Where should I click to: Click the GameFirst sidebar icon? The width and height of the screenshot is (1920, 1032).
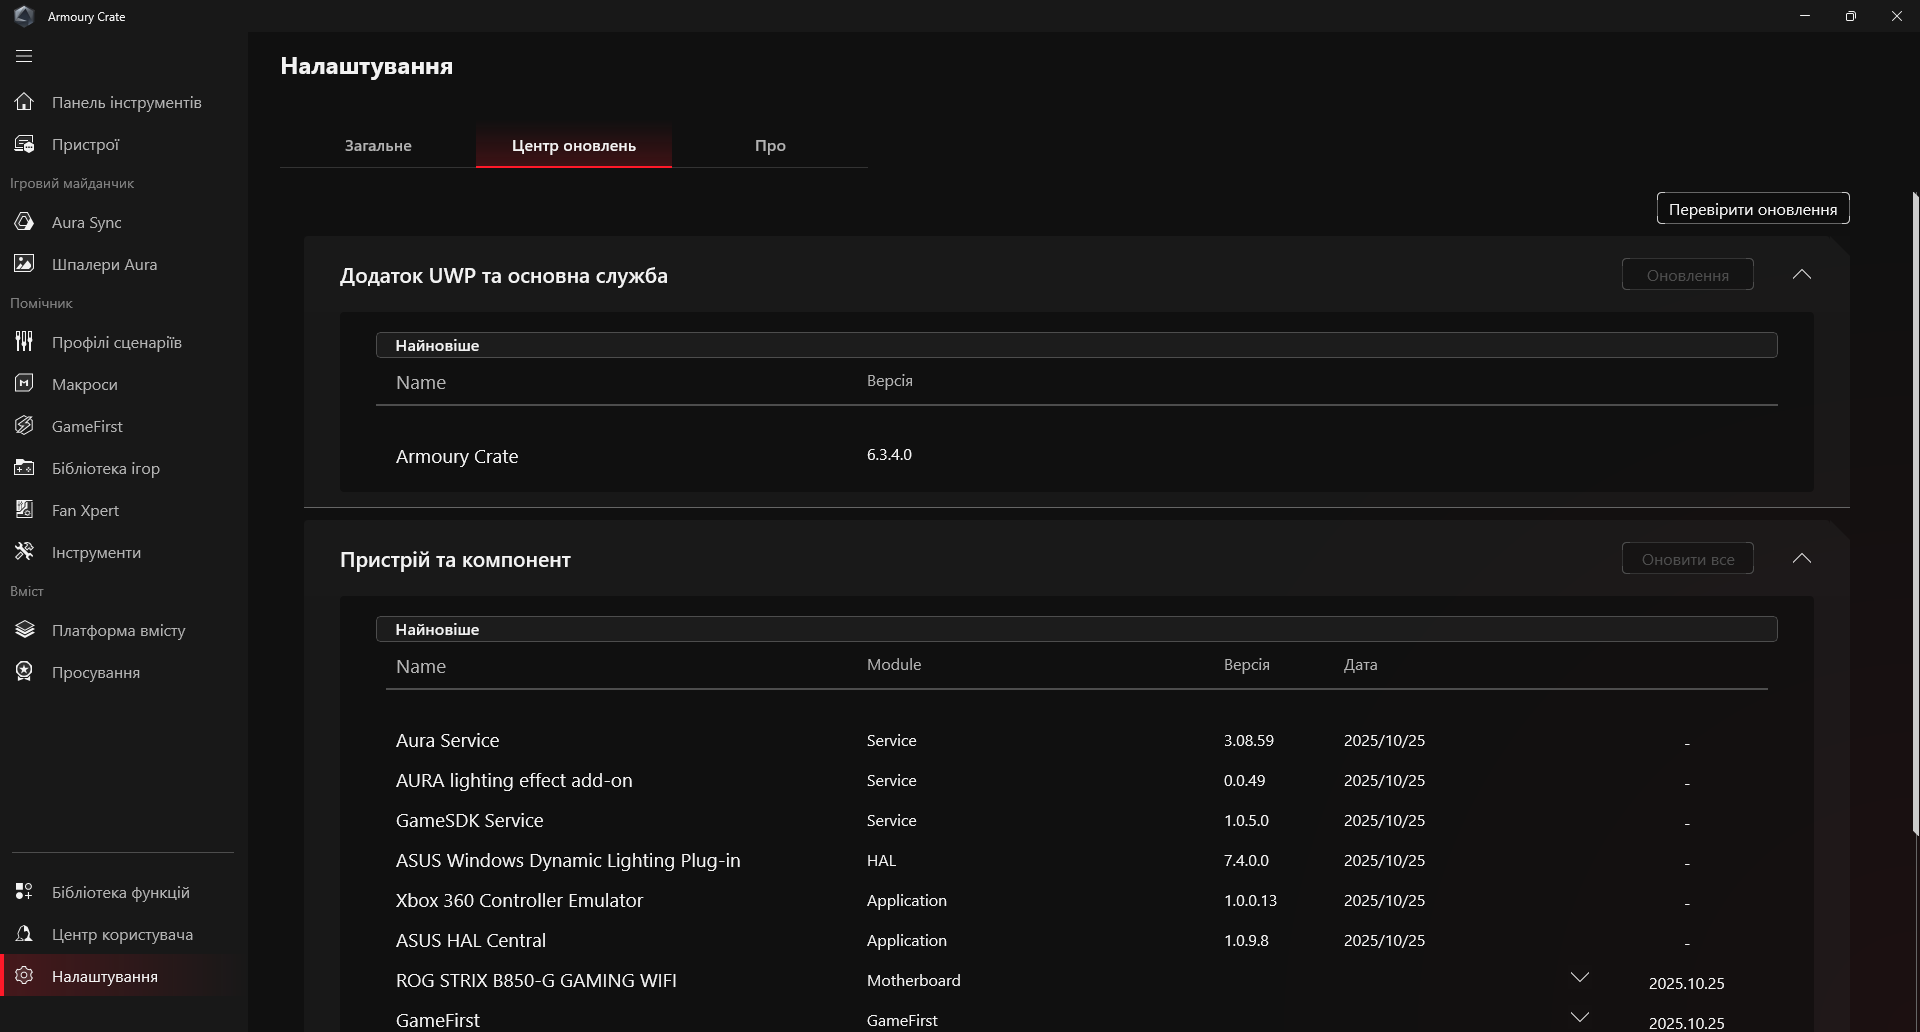[x=24, y=426]
